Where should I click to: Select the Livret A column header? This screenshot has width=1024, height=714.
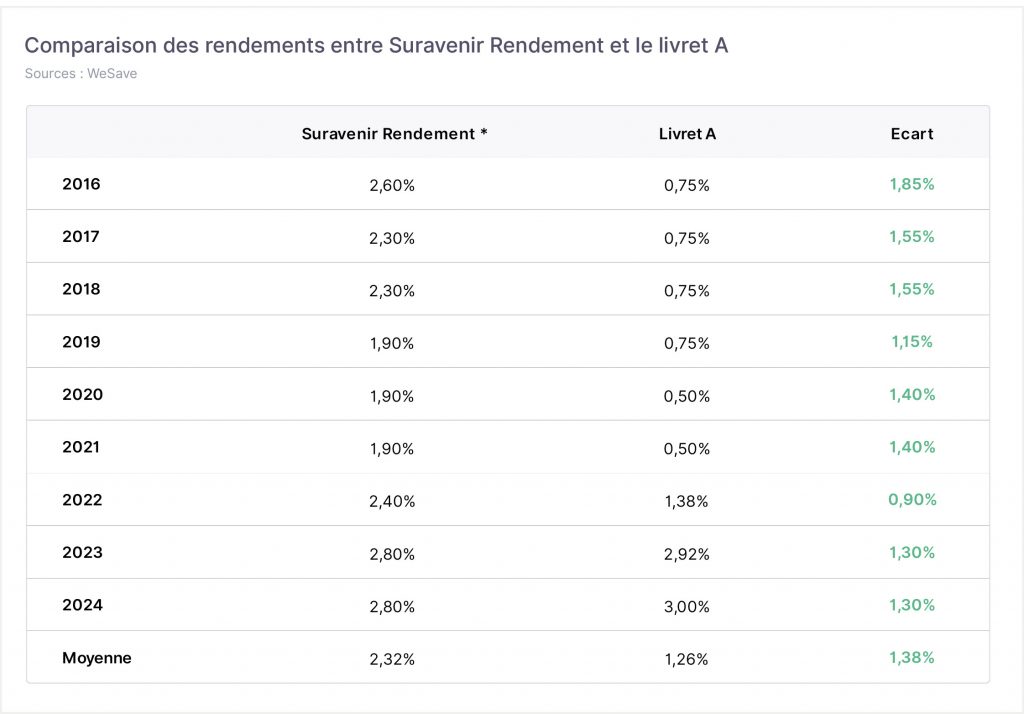tap(687, 134)
